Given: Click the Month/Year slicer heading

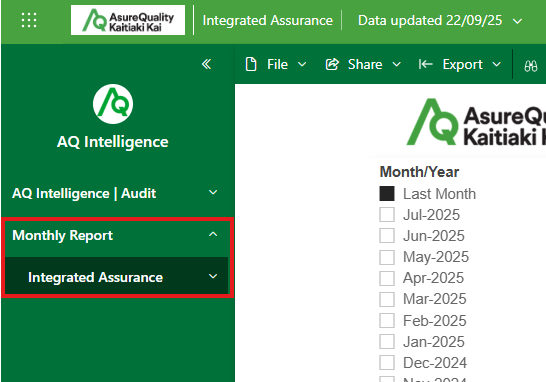Looking at the screenshot, I should [419, 172].
